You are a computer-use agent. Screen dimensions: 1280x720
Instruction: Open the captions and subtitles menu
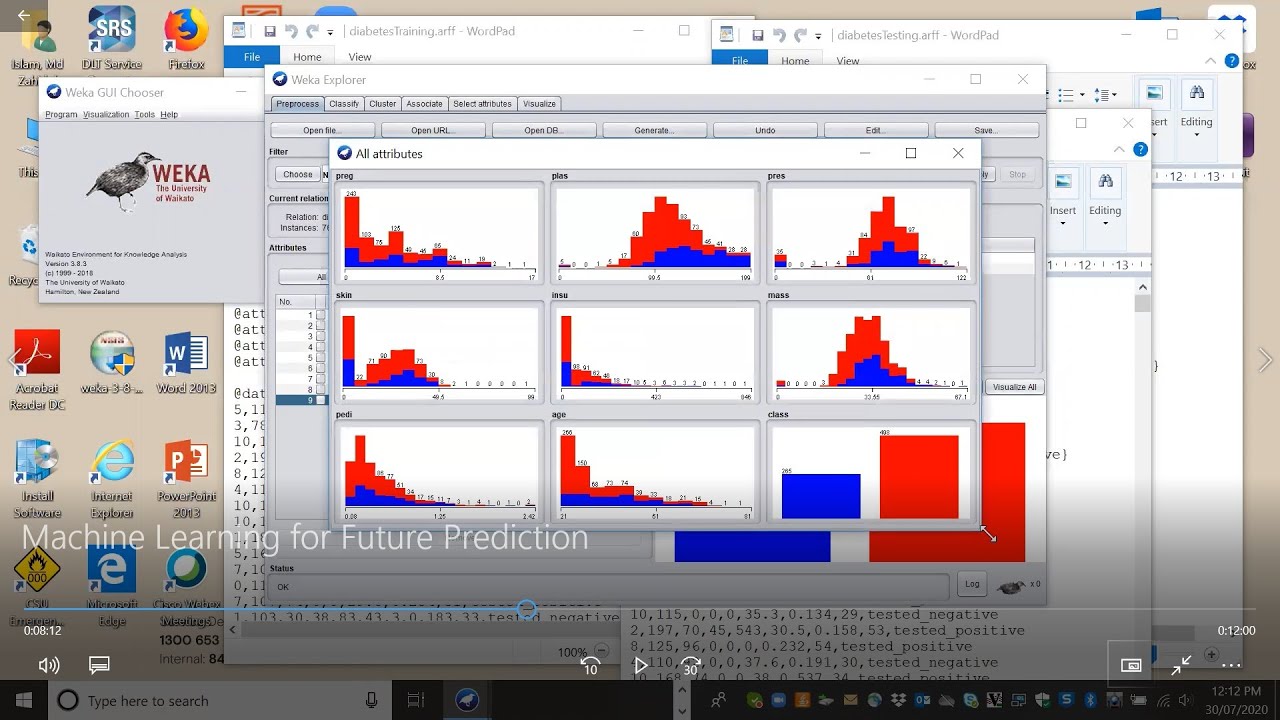click(x=99, y=665)
